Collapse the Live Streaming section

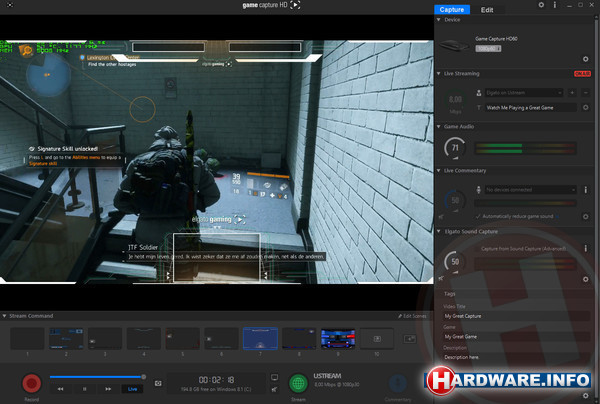(x=439, y=73)
